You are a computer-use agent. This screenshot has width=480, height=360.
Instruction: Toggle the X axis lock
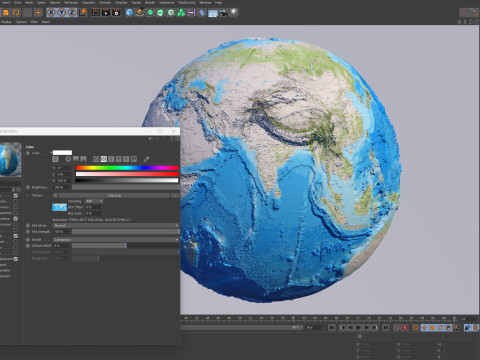click(x=51, y=13)
